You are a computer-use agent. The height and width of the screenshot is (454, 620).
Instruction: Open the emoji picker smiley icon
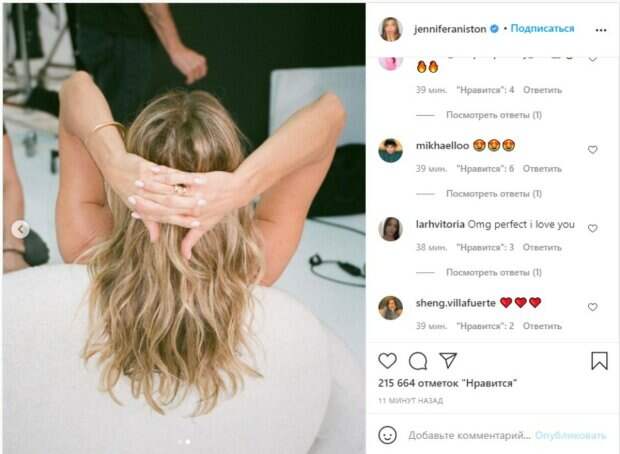pos(388,435)
